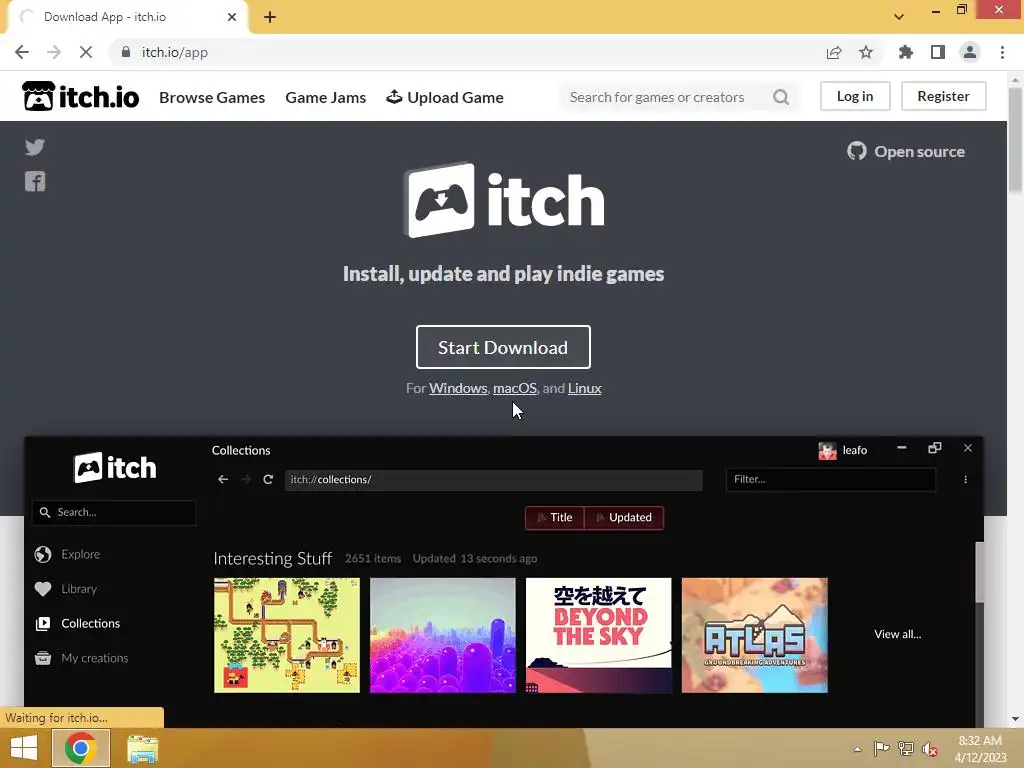Viewport: 1024px width, 768px height.
Task: Close the Download App tab
Action: point(232,17)
